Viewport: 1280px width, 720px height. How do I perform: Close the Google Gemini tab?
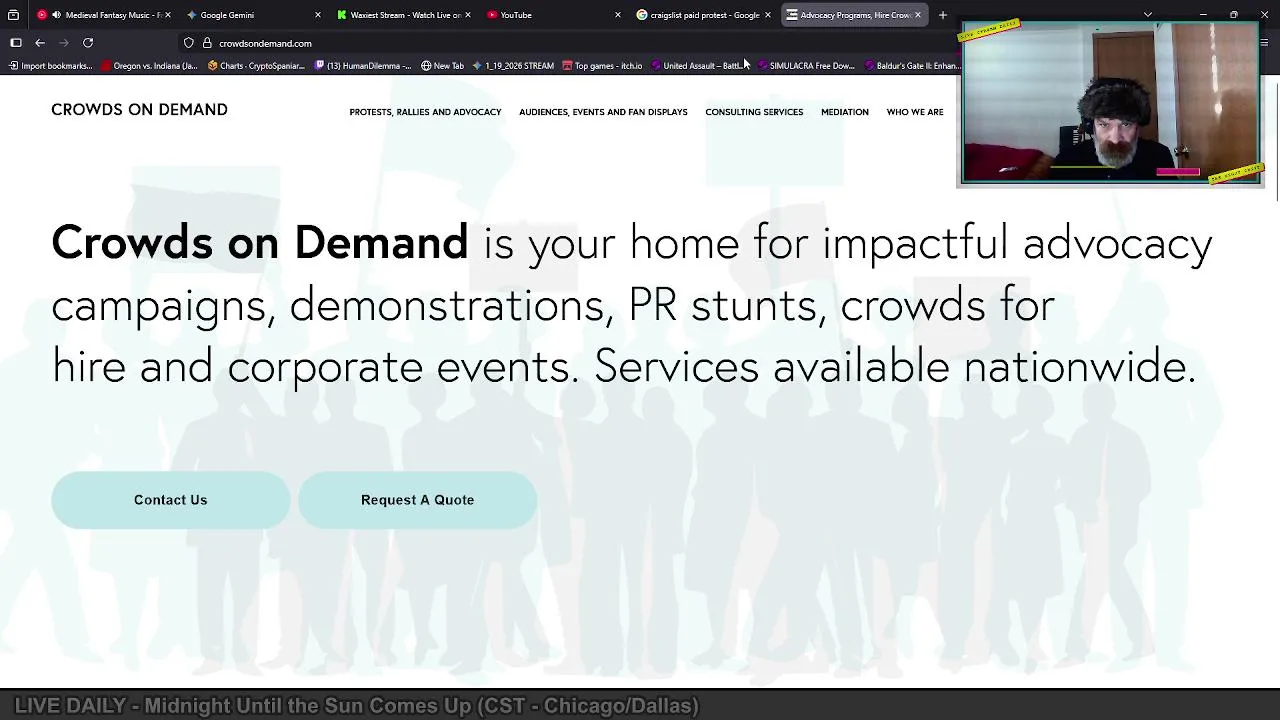pyautogui.click(x=318, y=15)
